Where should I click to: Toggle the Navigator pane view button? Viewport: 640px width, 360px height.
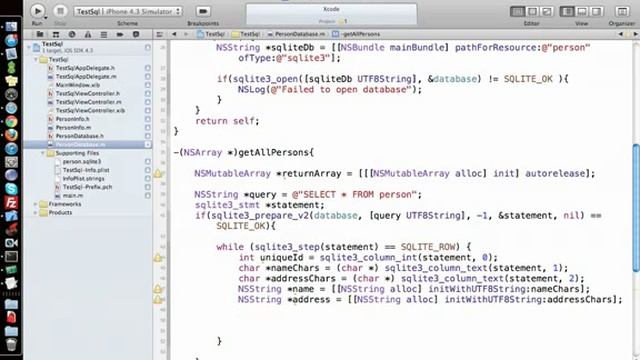567,11
